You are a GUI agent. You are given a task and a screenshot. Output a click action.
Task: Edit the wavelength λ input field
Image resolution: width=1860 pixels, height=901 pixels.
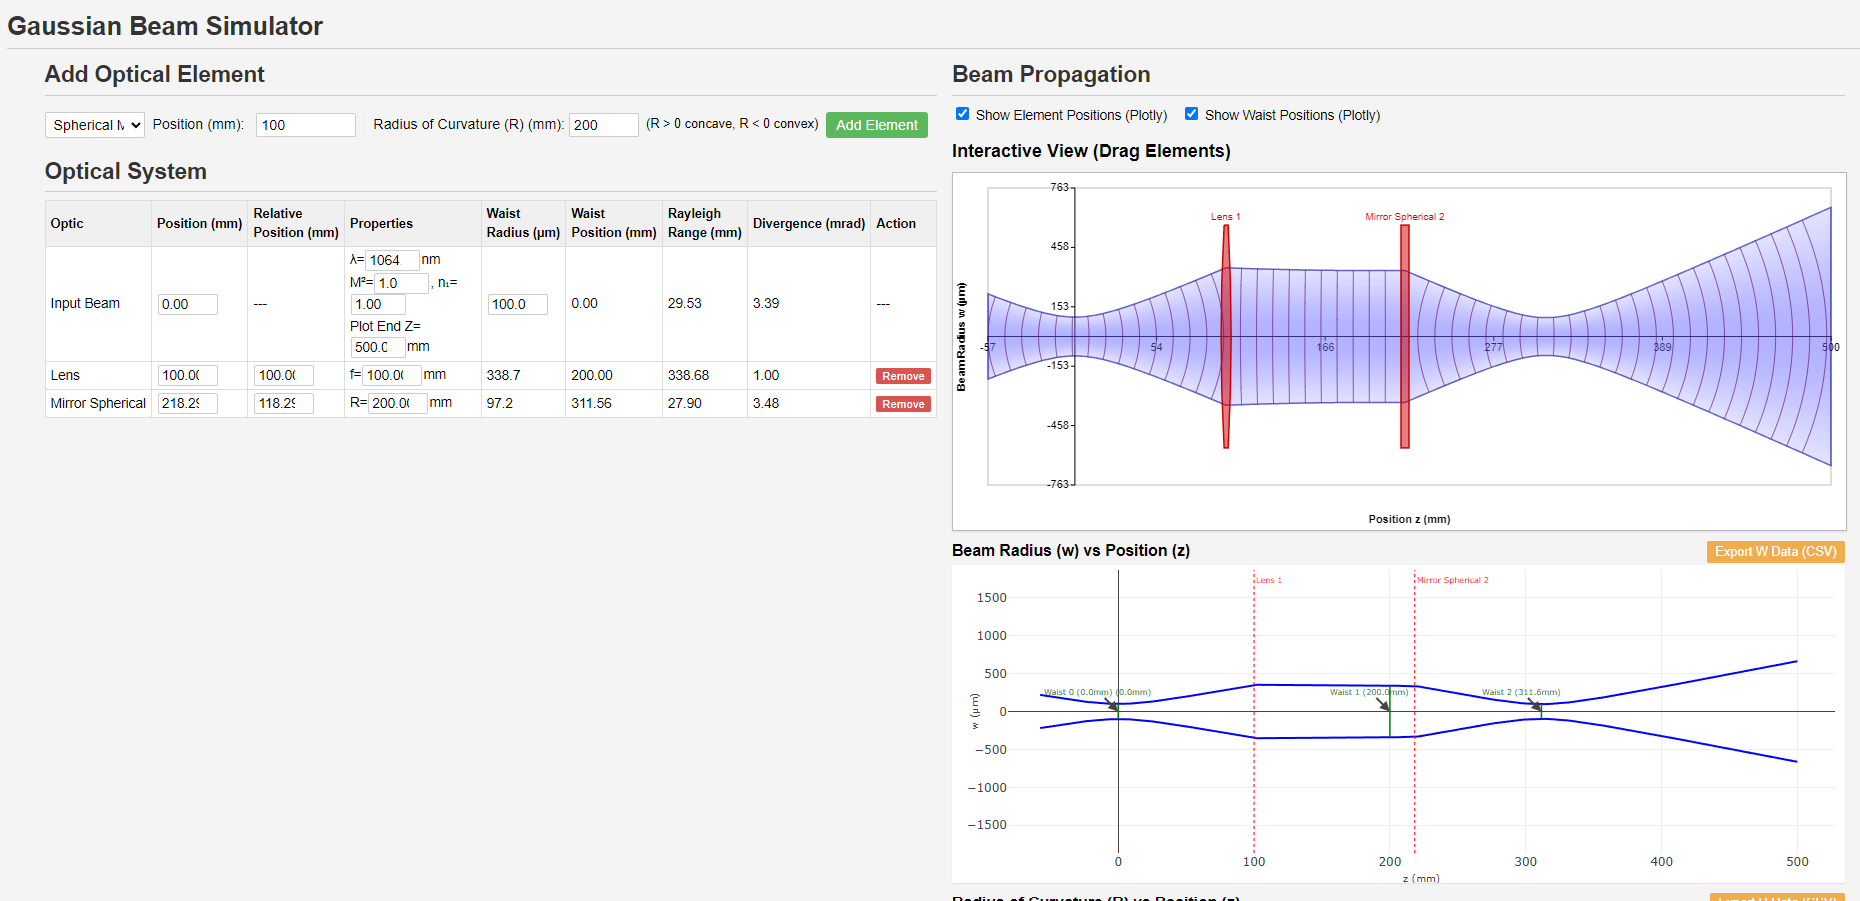coord(390,259)
